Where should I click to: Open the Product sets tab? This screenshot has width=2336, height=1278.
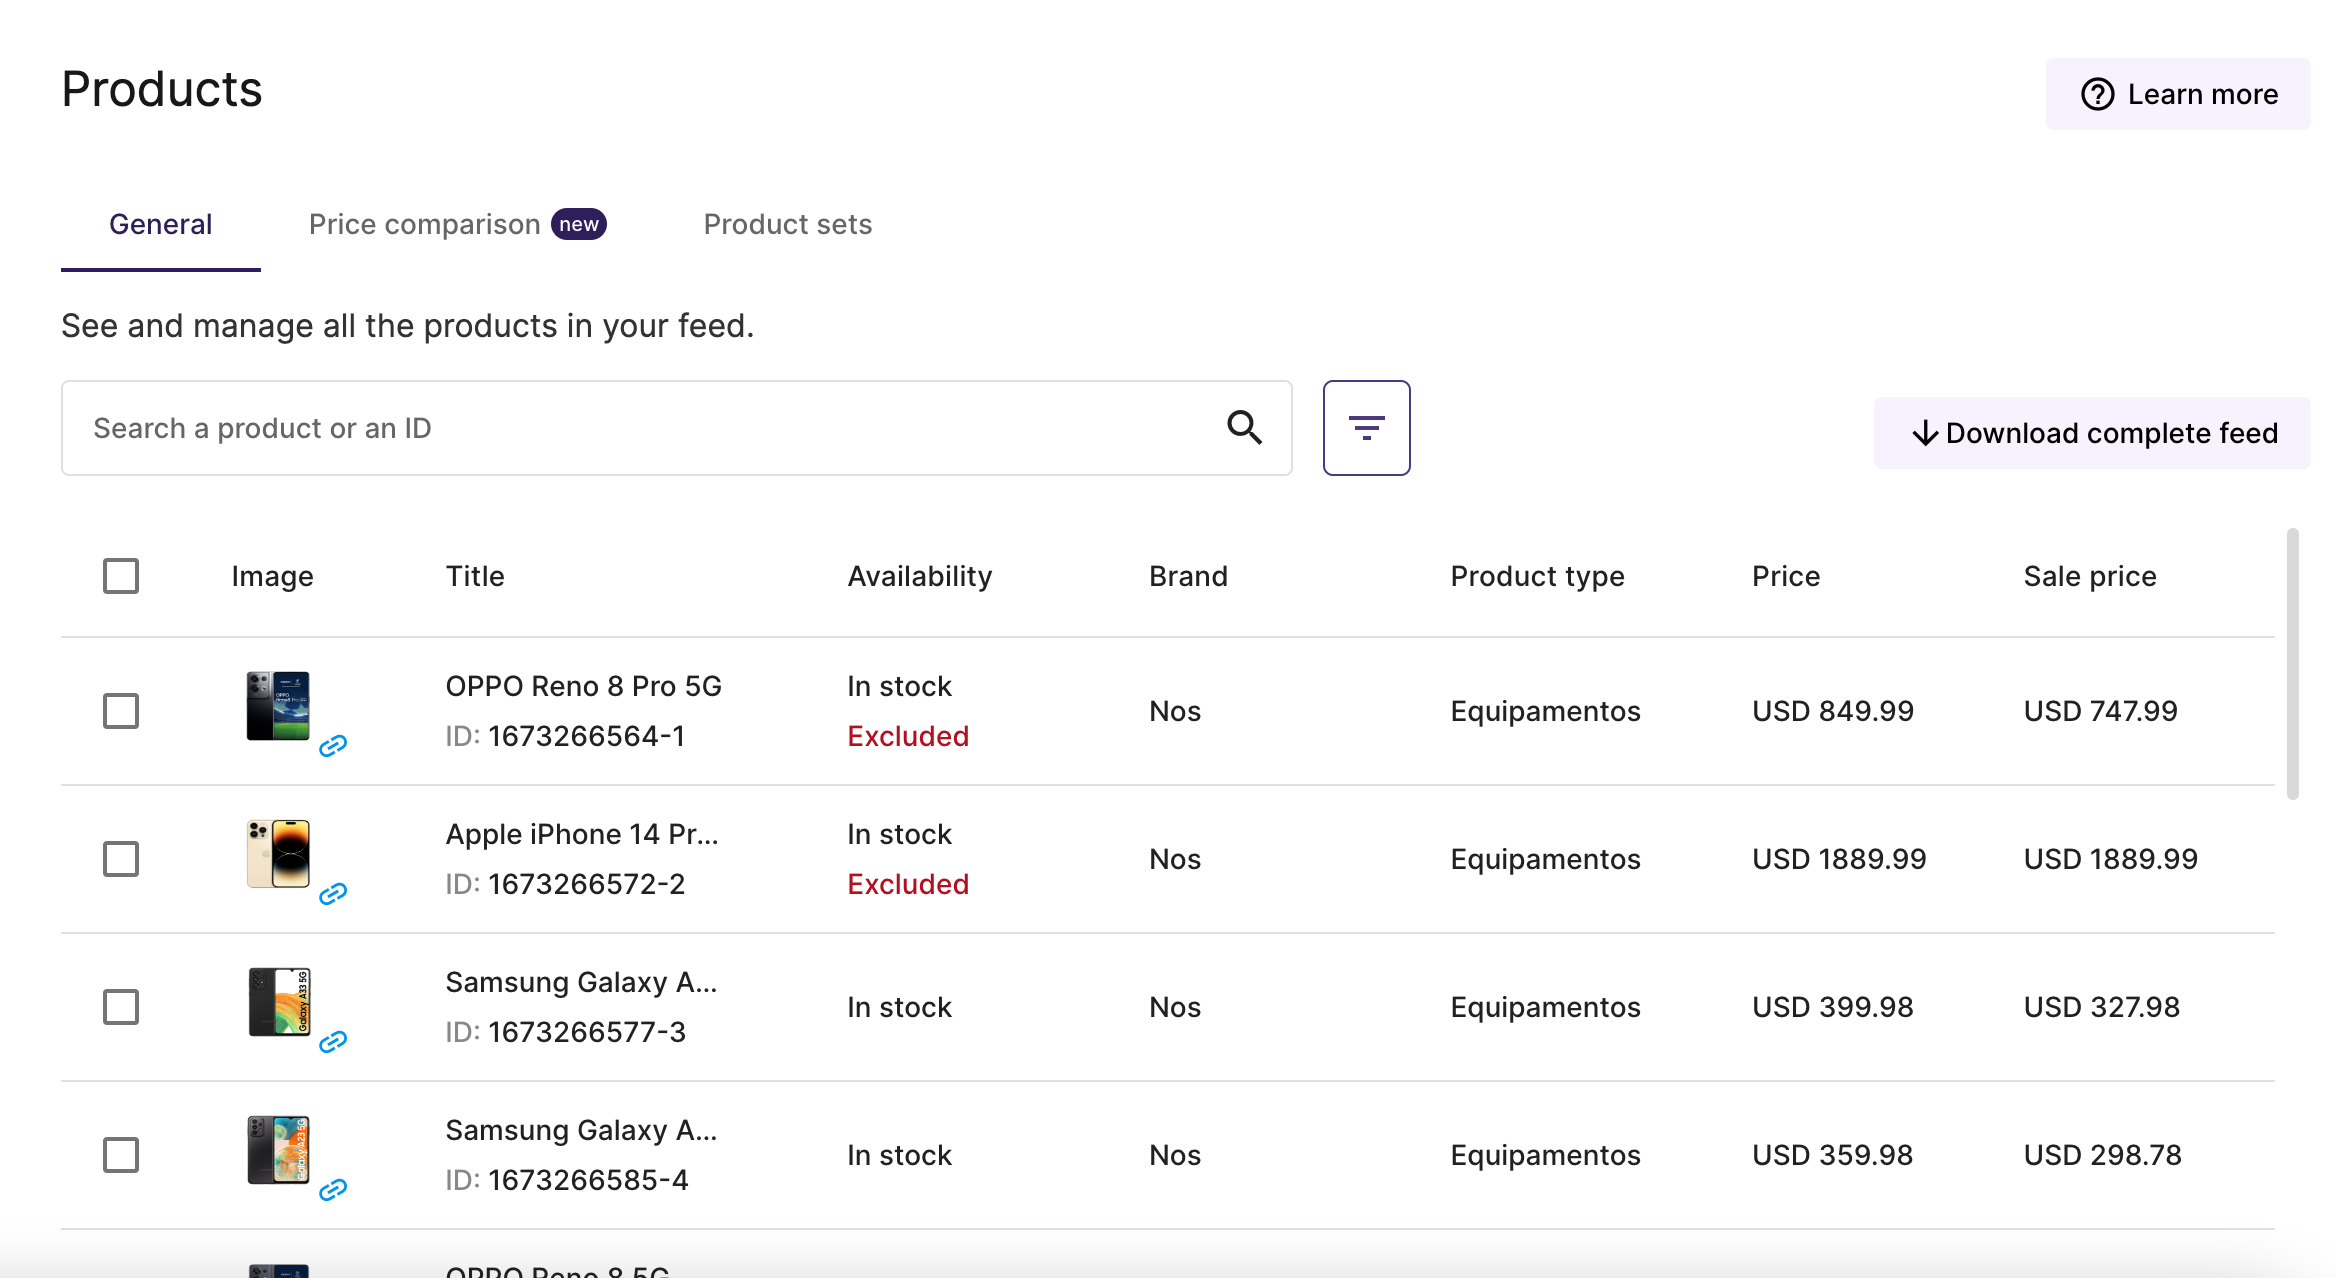click(x=788, y=224)
